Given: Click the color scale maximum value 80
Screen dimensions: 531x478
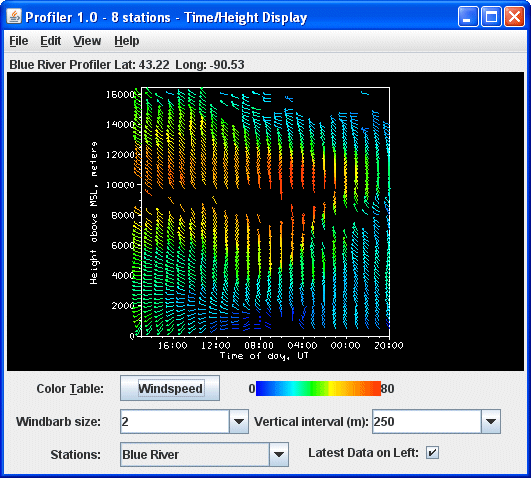Looking at the screenshot, I should (x=388, y=389).
